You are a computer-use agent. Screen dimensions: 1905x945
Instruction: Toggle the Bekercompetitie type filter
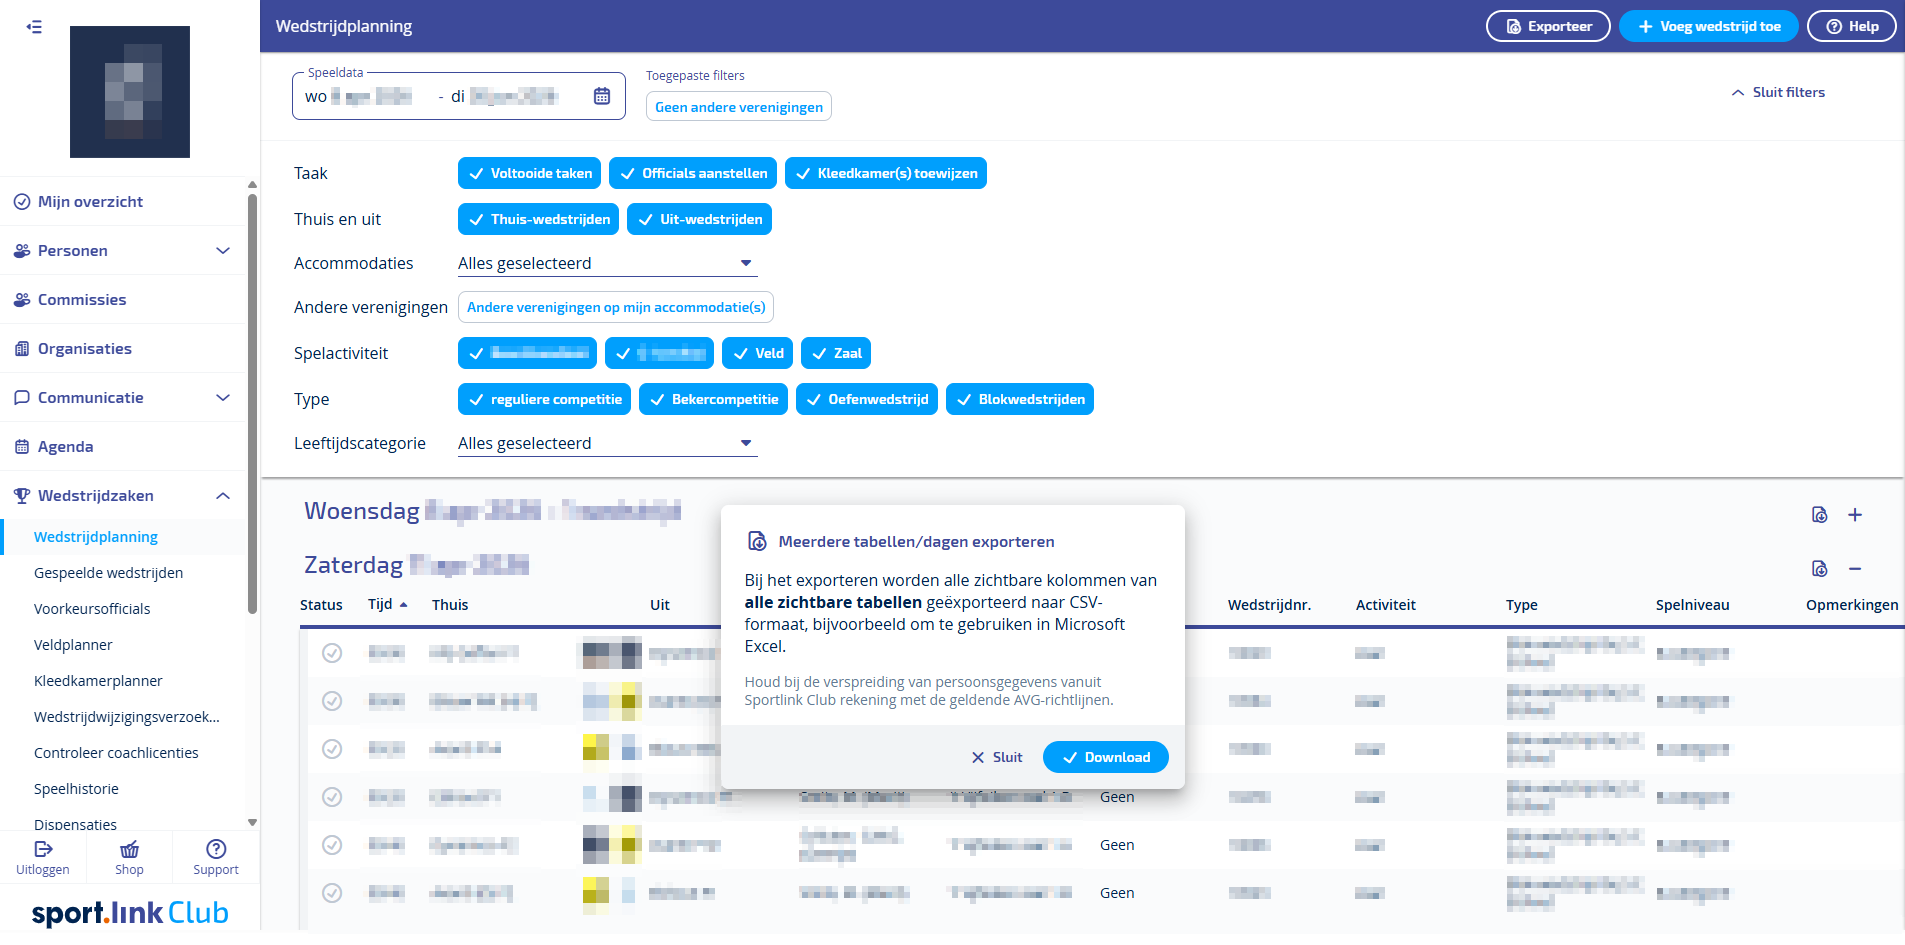click(713, 399)
